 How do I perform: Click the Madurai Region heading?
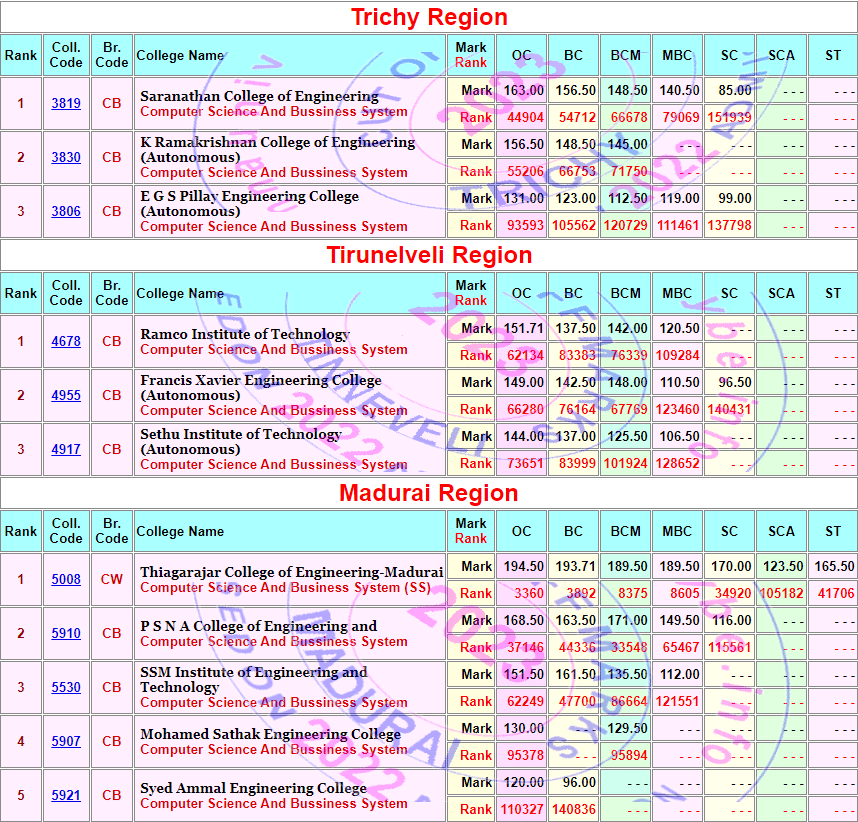[x=429, y=493]
